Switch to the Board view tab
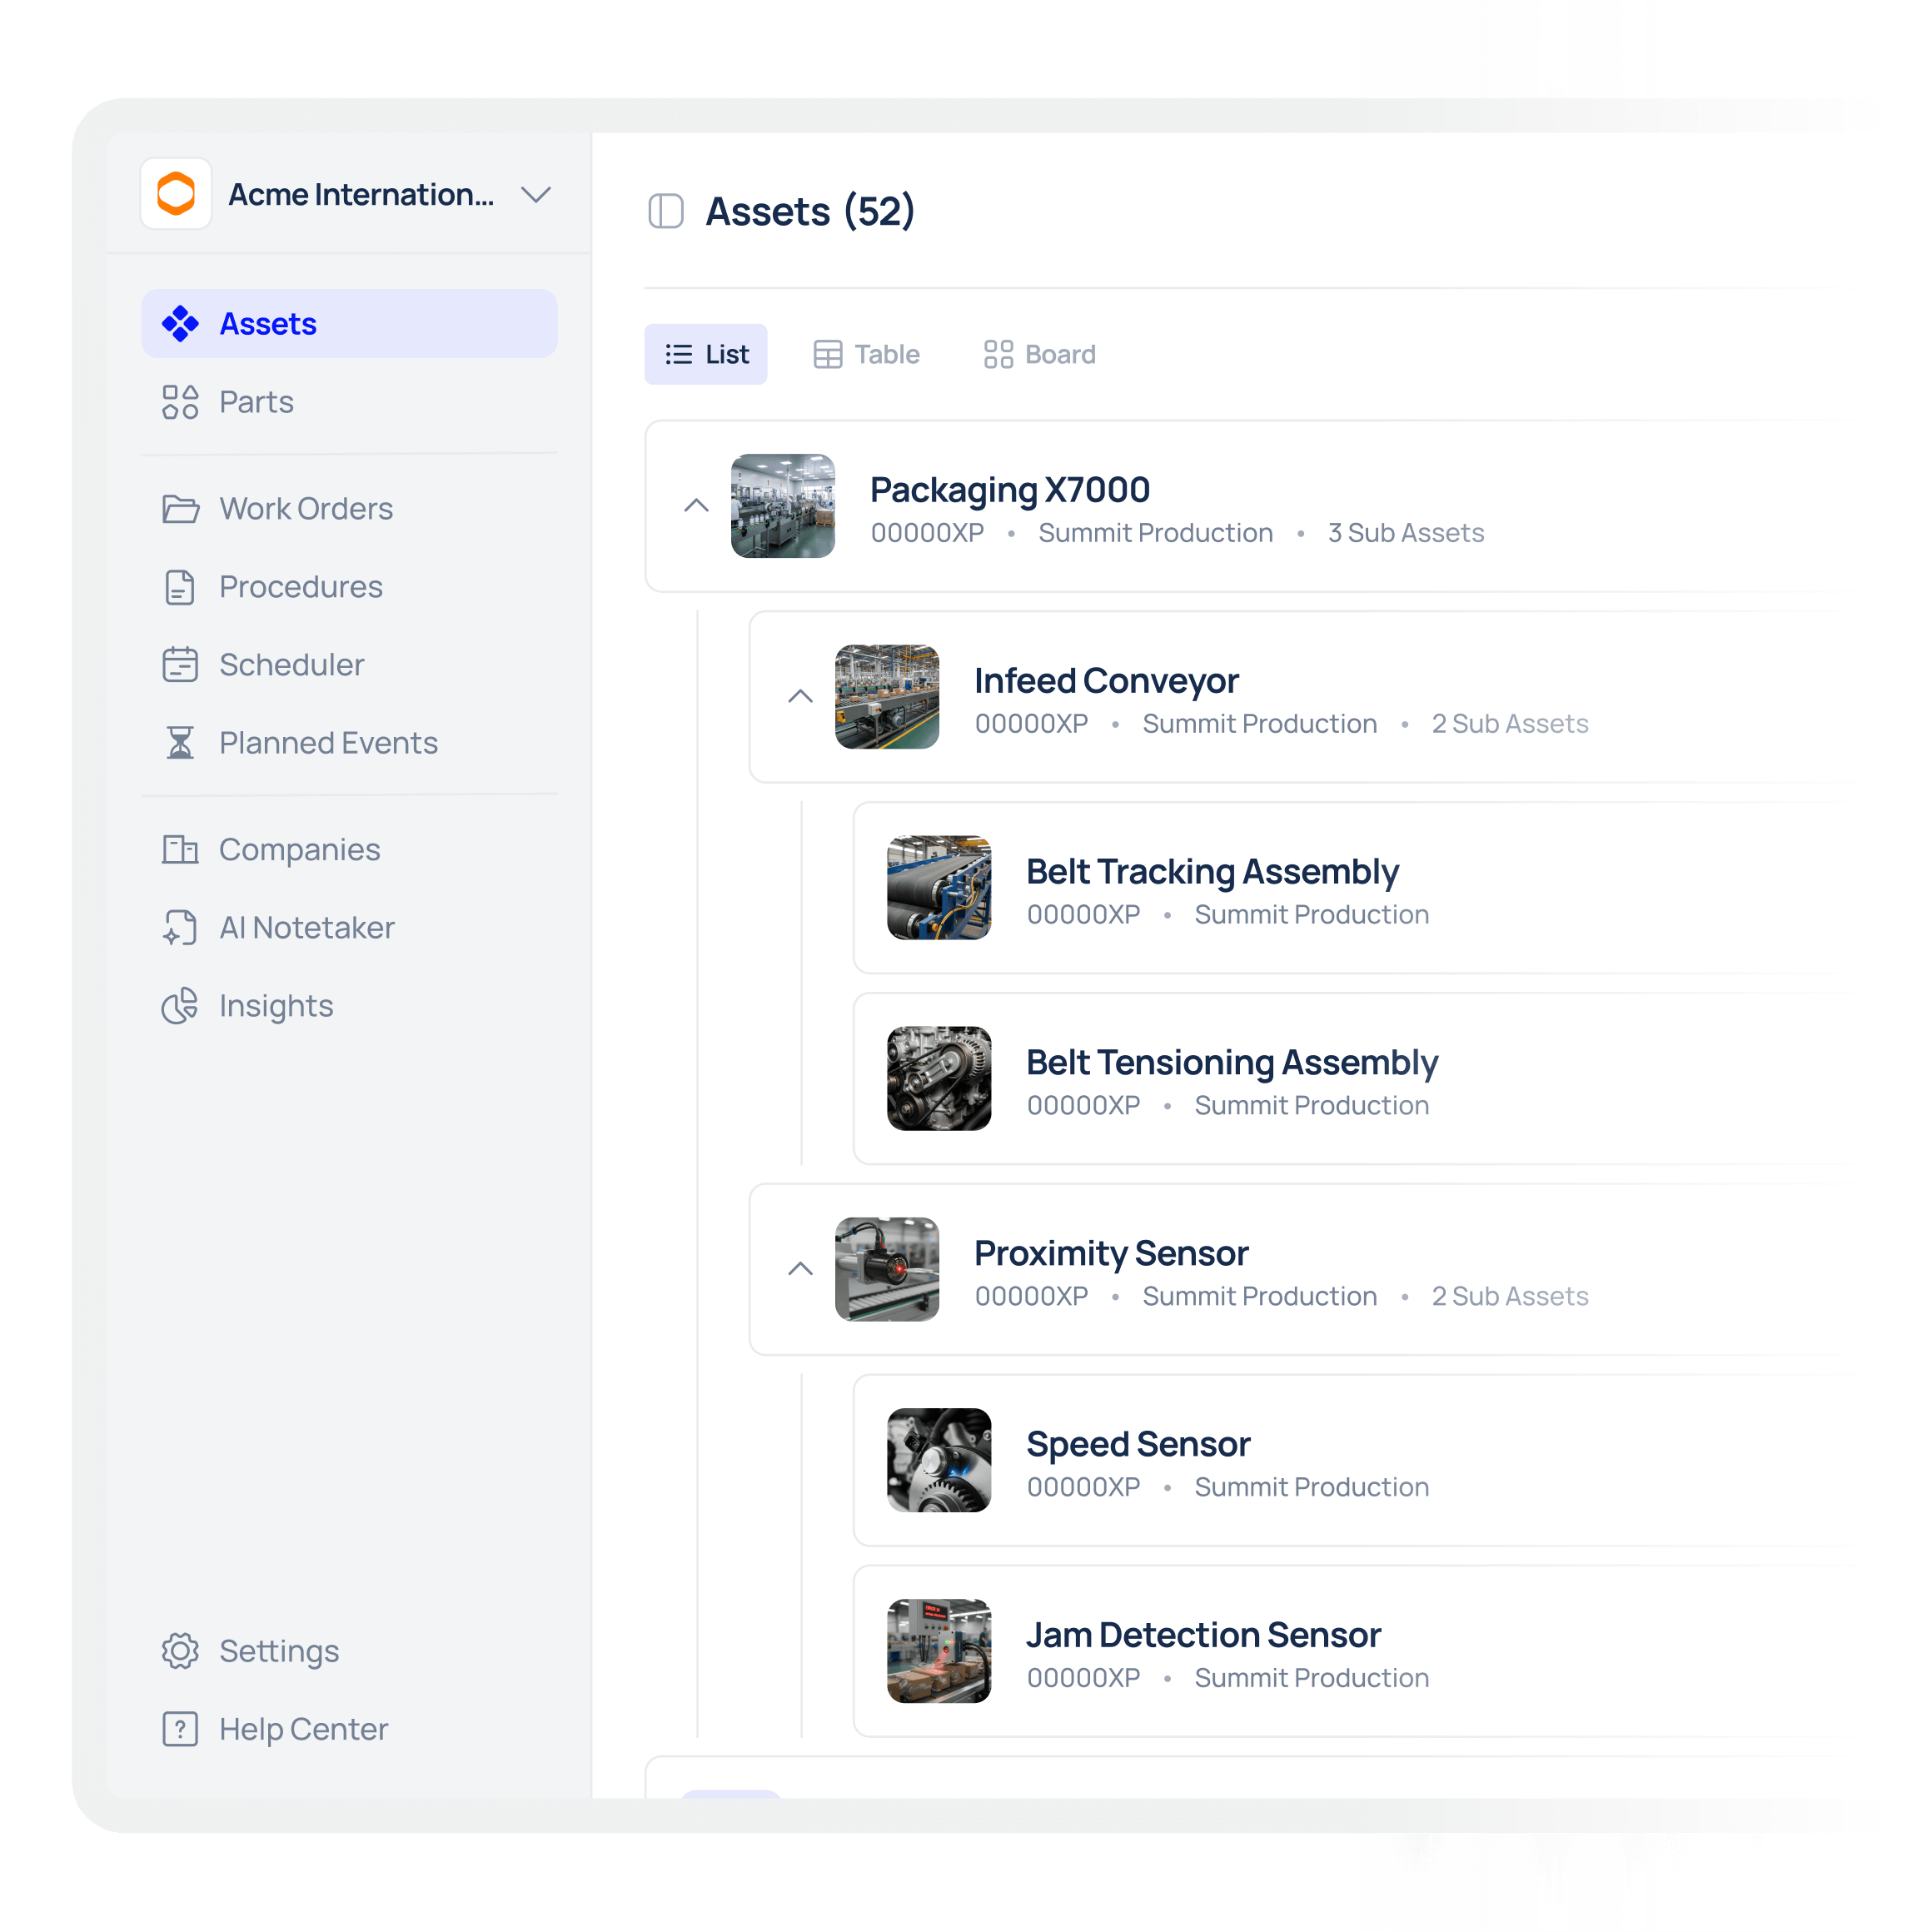Image resolution: width=1932 pixels, height=1932 pixels. (1040, 354)
